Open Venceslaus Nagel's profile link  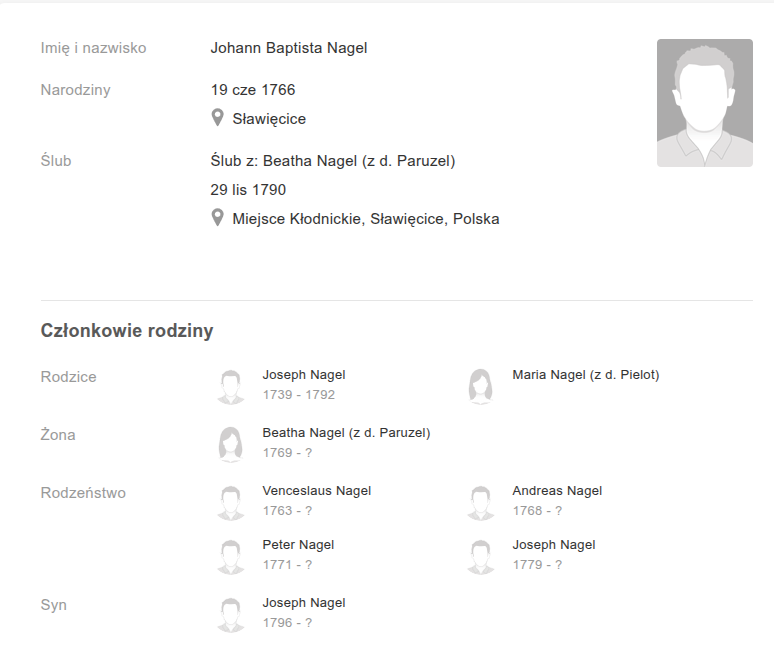[316, 491]
